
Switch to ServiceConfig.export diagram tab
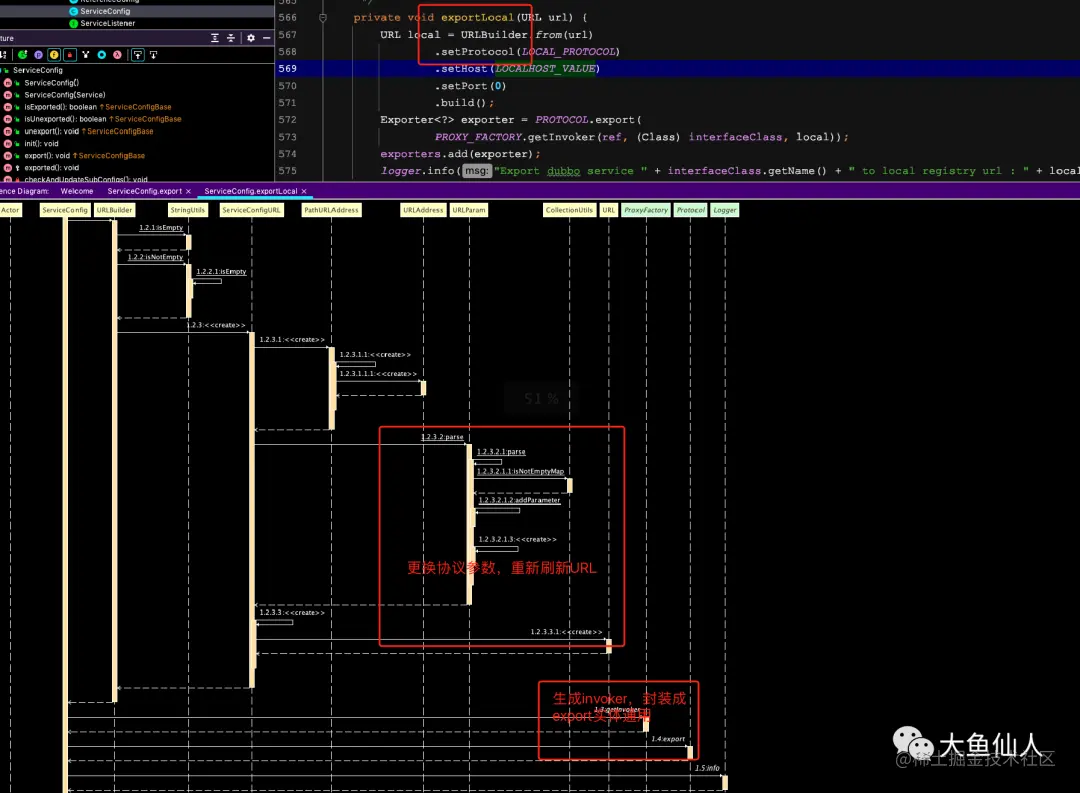click(x=145, y=191)
